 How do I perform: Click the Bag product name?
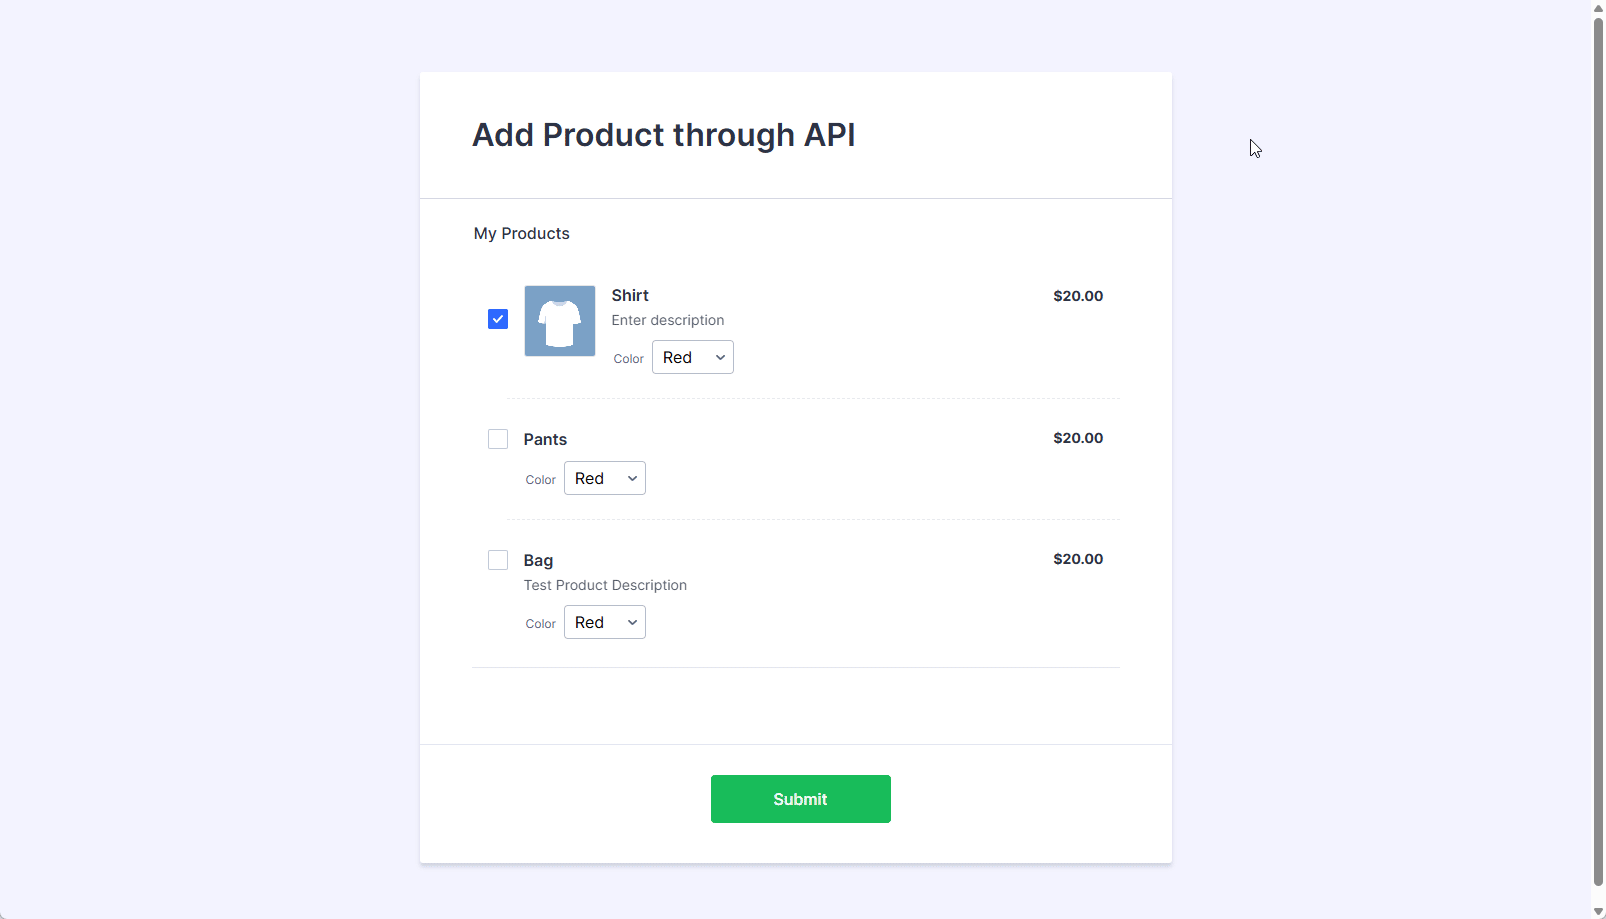(x=538, y=560)
